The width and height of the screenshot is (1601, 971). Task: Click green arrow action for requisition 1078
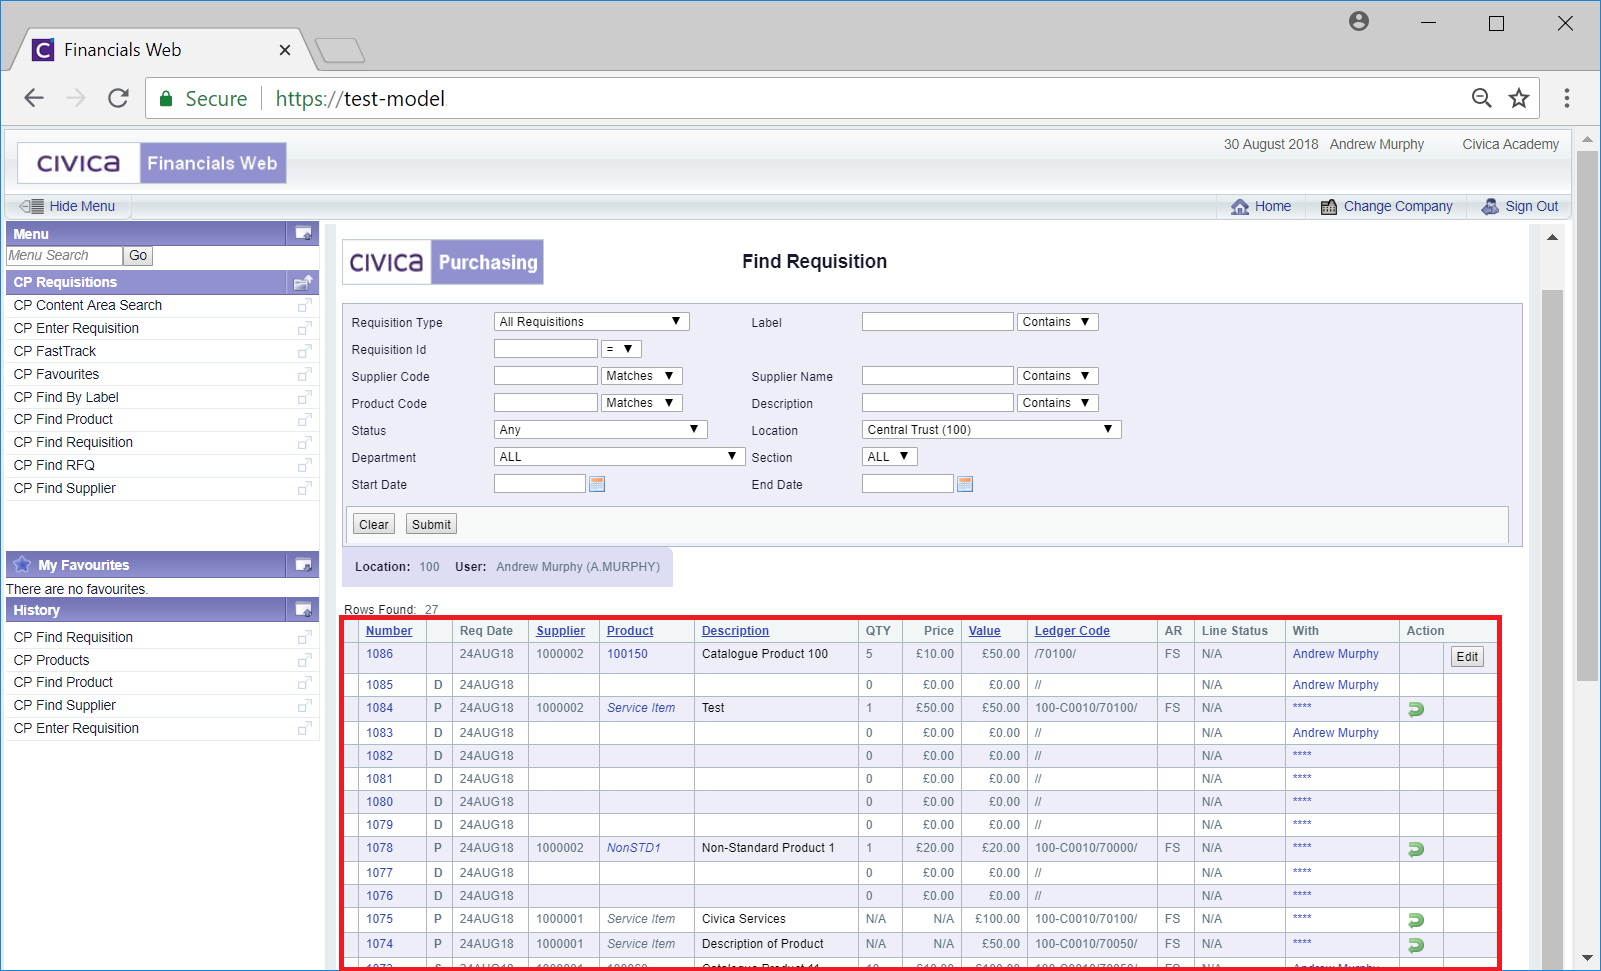pos(1416,849)
